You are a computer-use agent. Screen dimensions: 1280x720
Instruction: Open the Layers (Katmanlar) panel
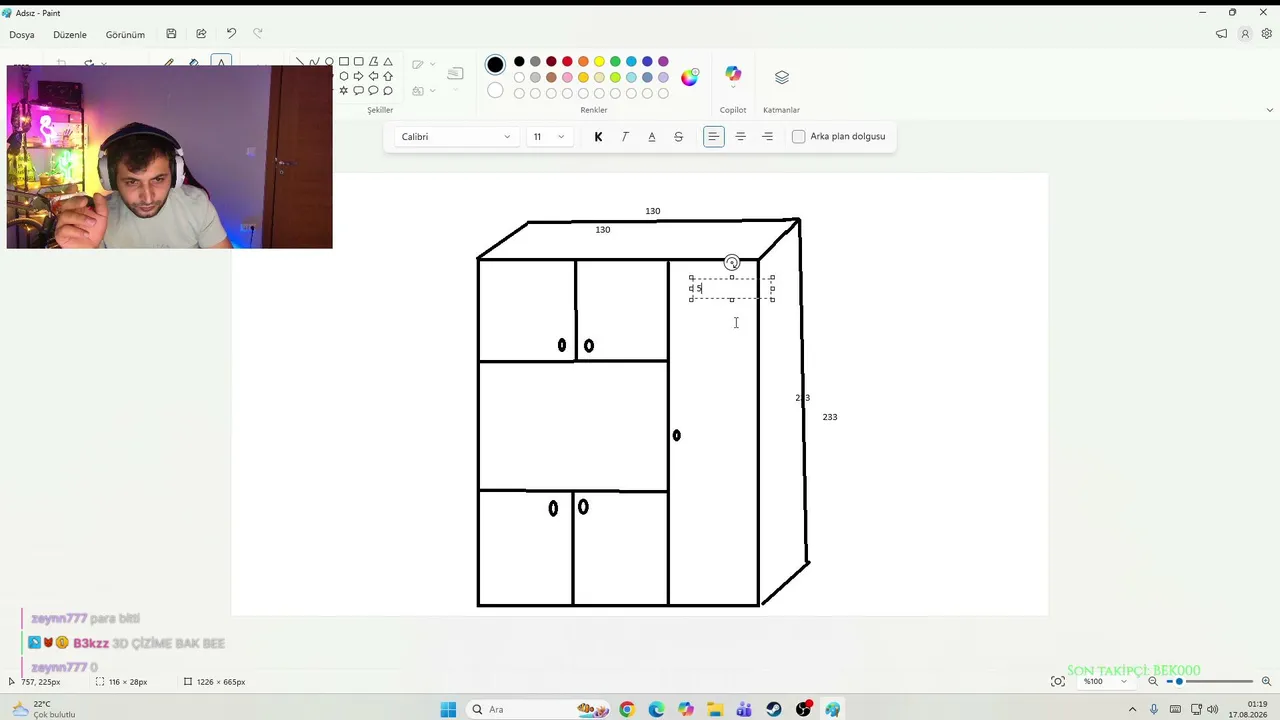click(782, 77)
